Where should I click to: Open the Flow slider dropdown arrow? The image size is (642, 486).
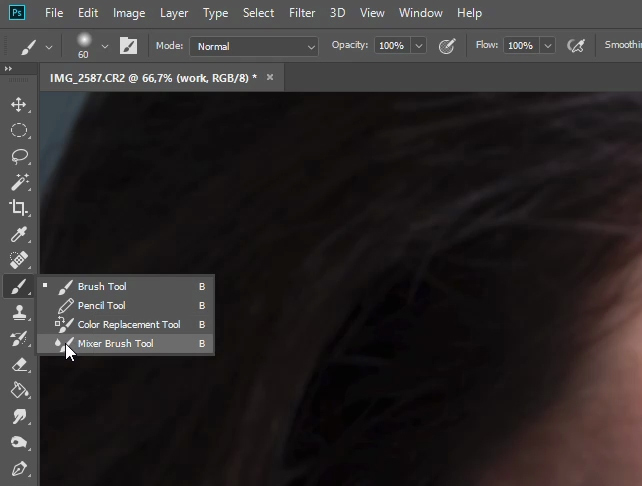coord(548,46)
